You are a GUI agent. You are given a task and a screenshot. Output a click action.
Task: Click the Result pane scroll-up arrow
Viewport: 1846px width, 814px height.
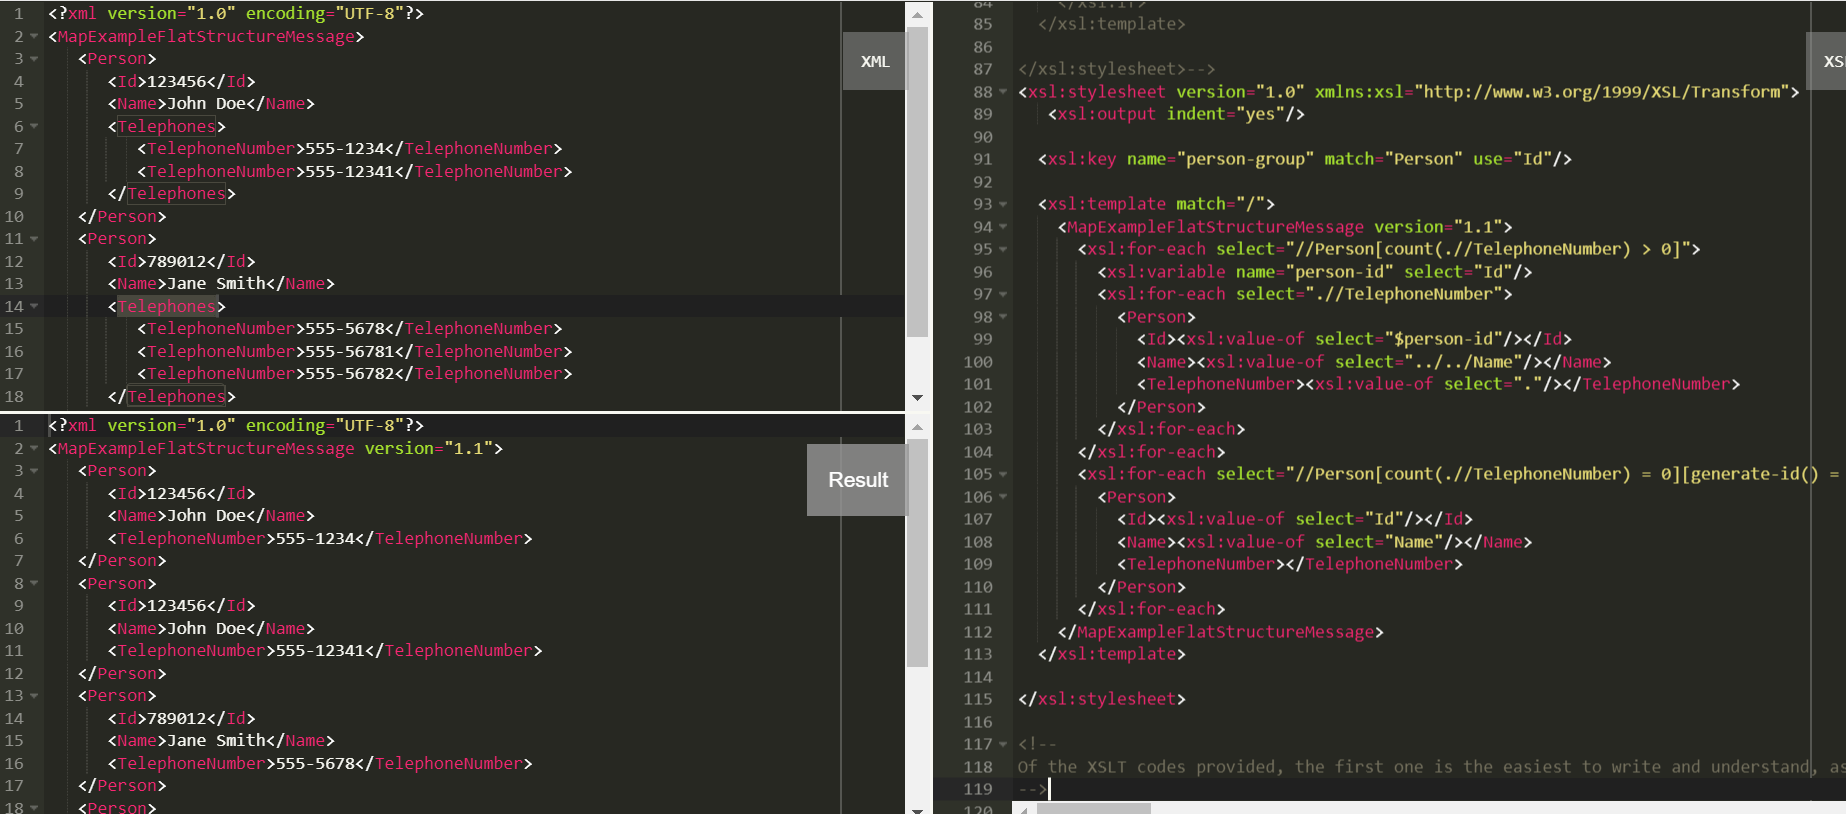pyautogui.click(x=917, y=427)
